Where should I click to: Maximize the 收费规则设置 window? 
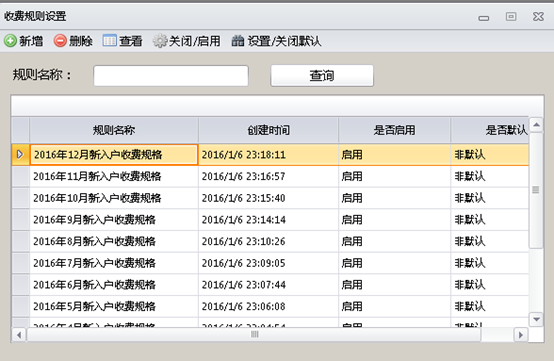coord(511,16)
